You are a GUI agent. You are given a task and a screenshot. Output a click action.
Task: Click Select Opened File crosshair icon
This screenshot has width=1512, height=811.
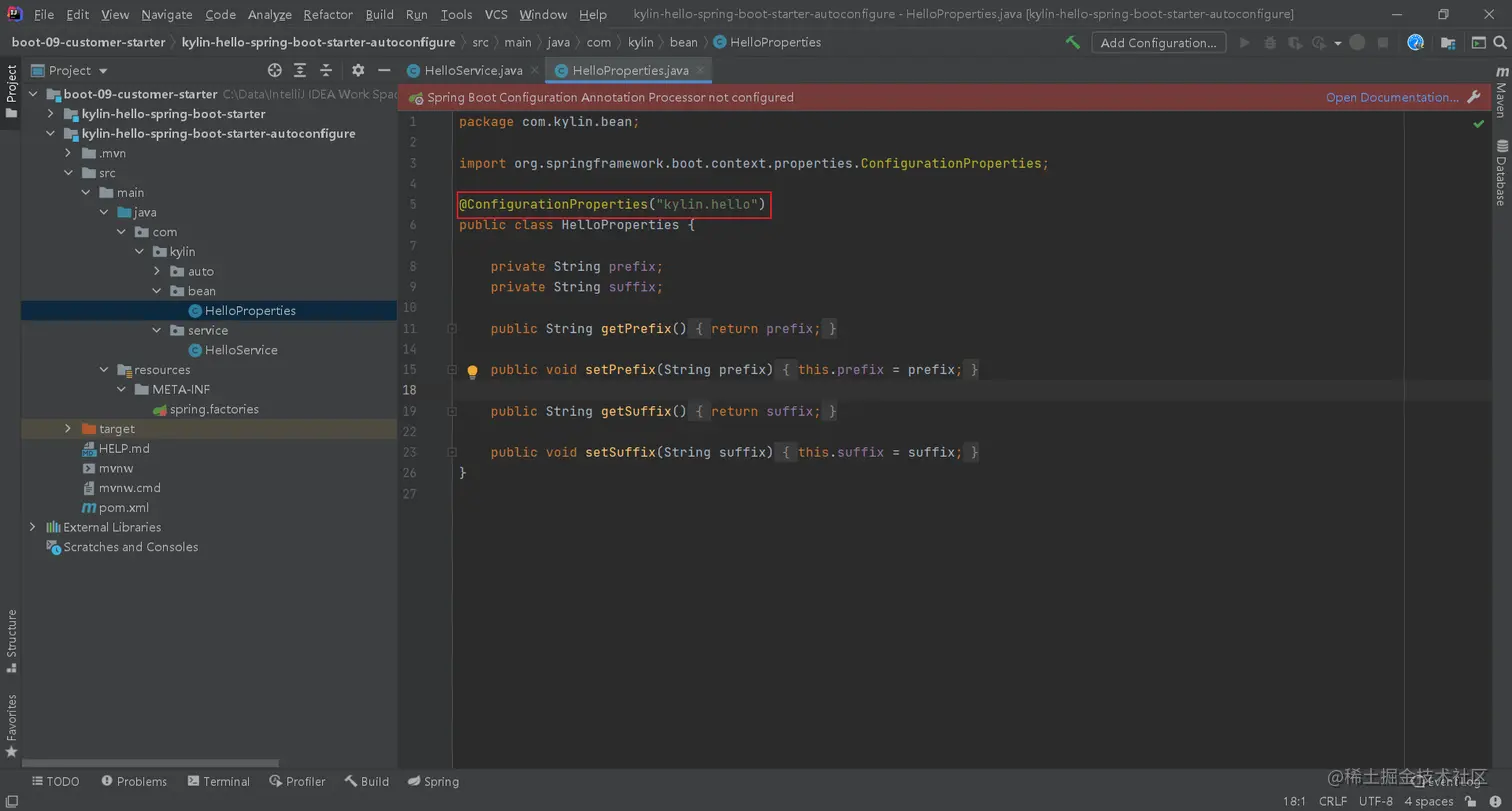click(x=275, y=70)
